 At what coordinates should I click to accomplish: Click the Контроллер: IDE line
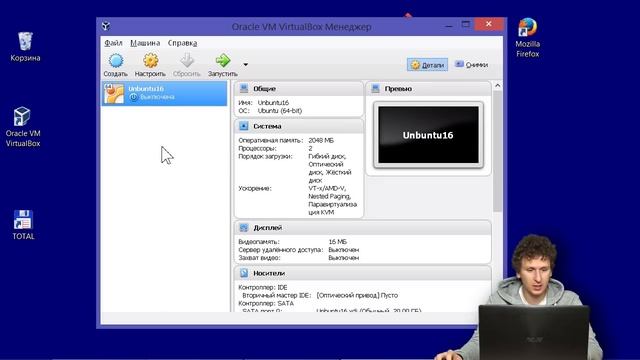point(263,287)
